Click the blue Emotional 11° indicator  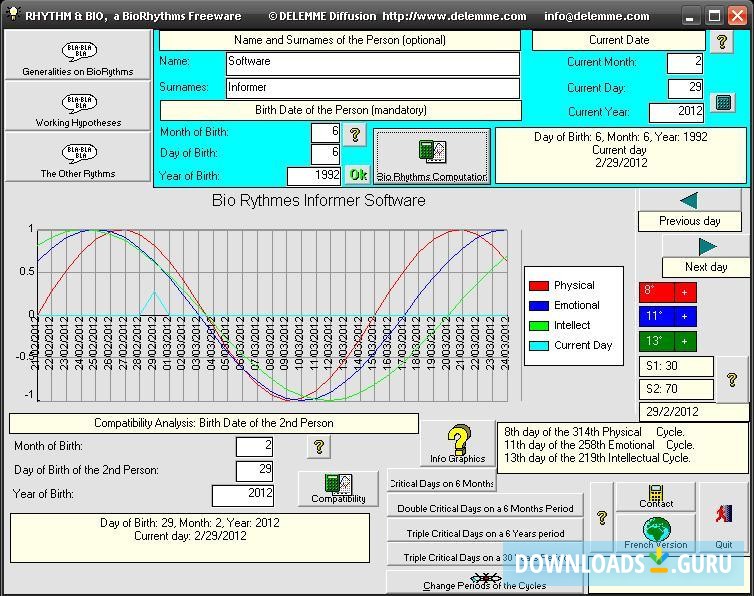(667, 316)
